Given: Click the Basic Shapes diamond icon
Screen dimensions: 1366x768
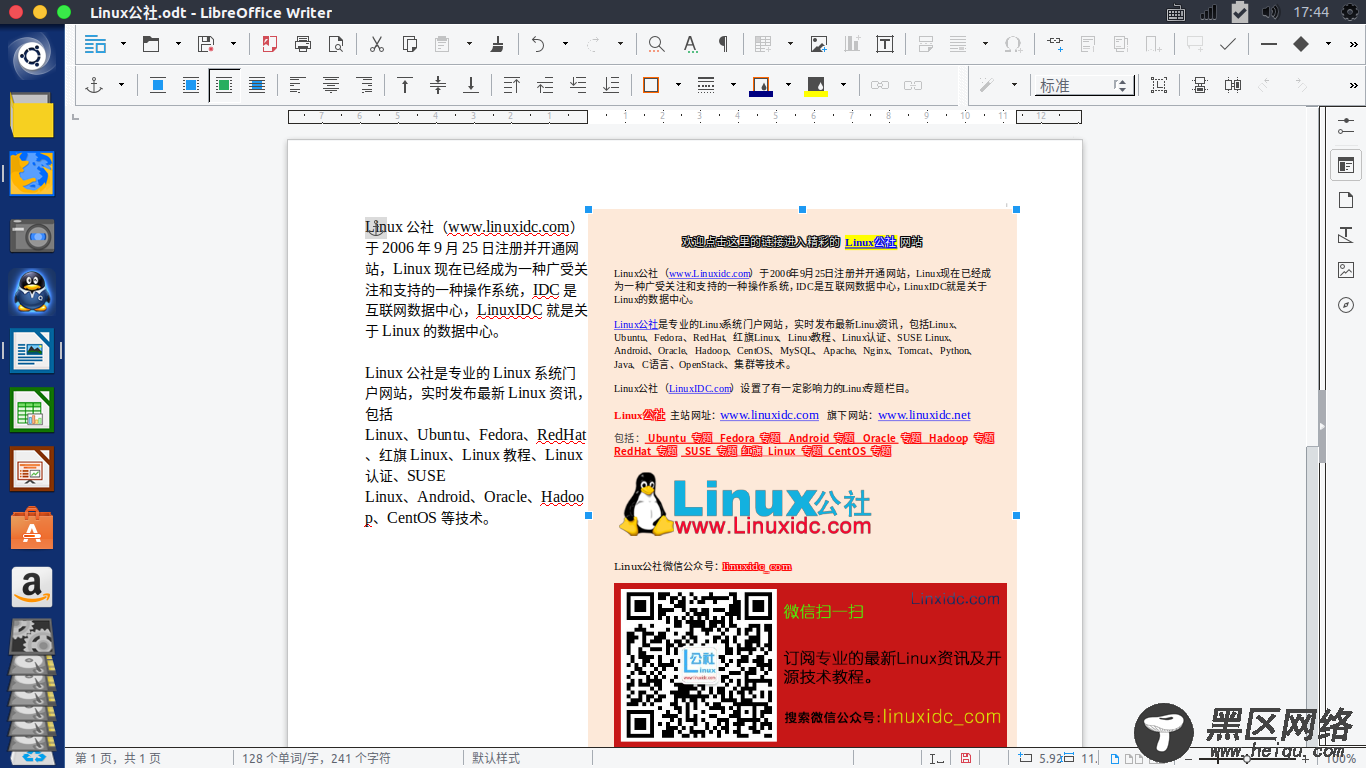Looking at the screenshot, I should click(x=1301, y=44).
